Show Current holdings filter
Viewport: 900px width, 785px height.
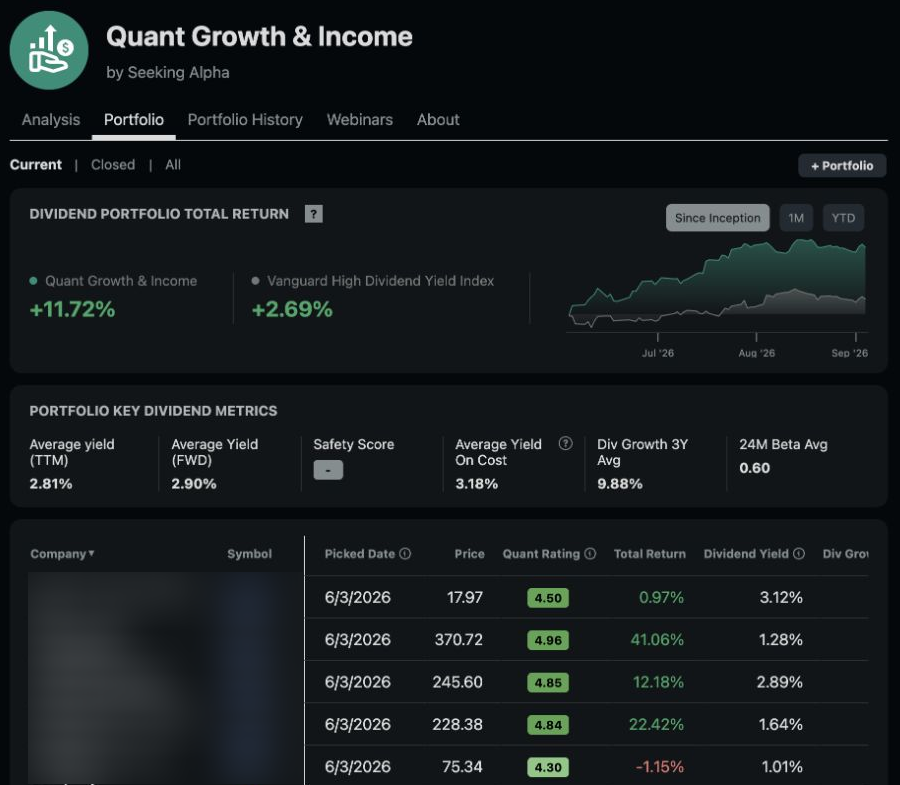pos(36,165)
